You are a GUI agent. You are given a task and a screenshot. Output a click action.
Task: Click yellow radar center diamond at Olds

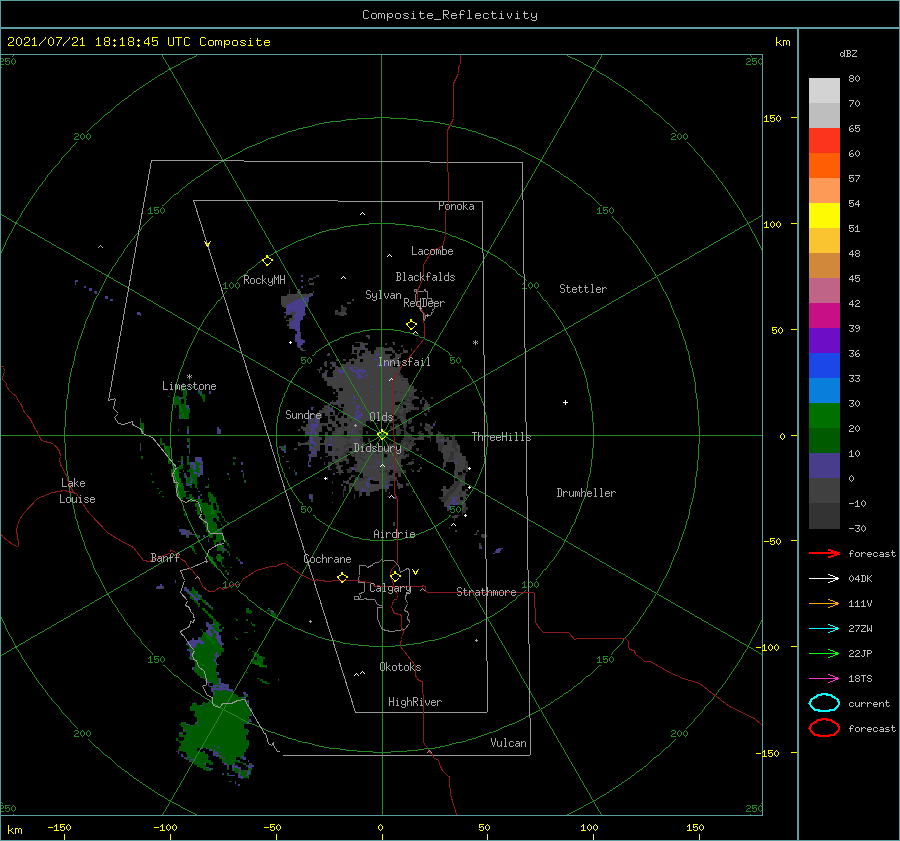(382, 435)
